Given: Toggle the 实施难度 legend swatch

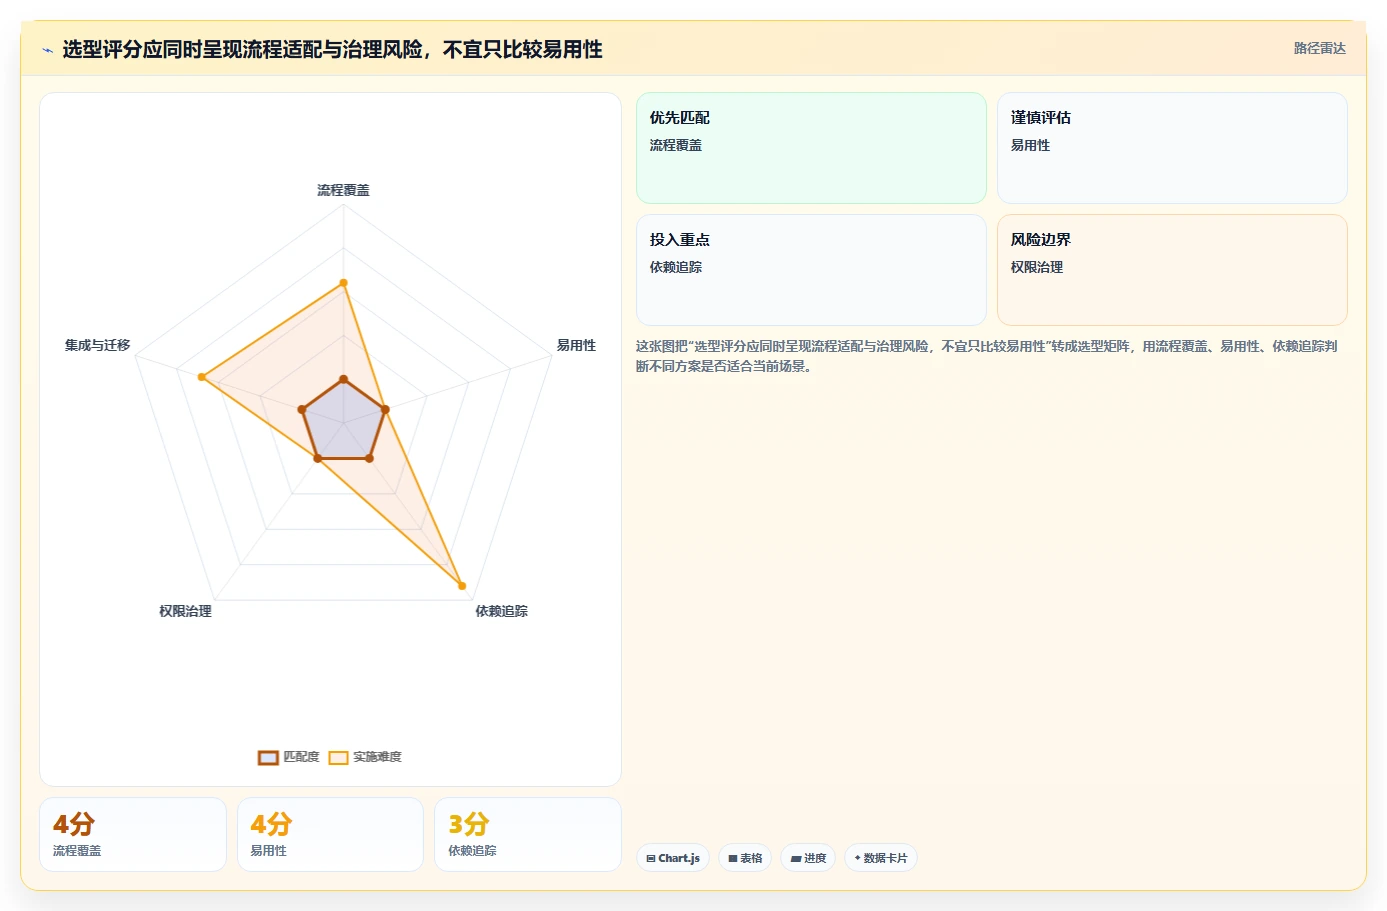Looking at the screenshot, I should coord(339,757).
